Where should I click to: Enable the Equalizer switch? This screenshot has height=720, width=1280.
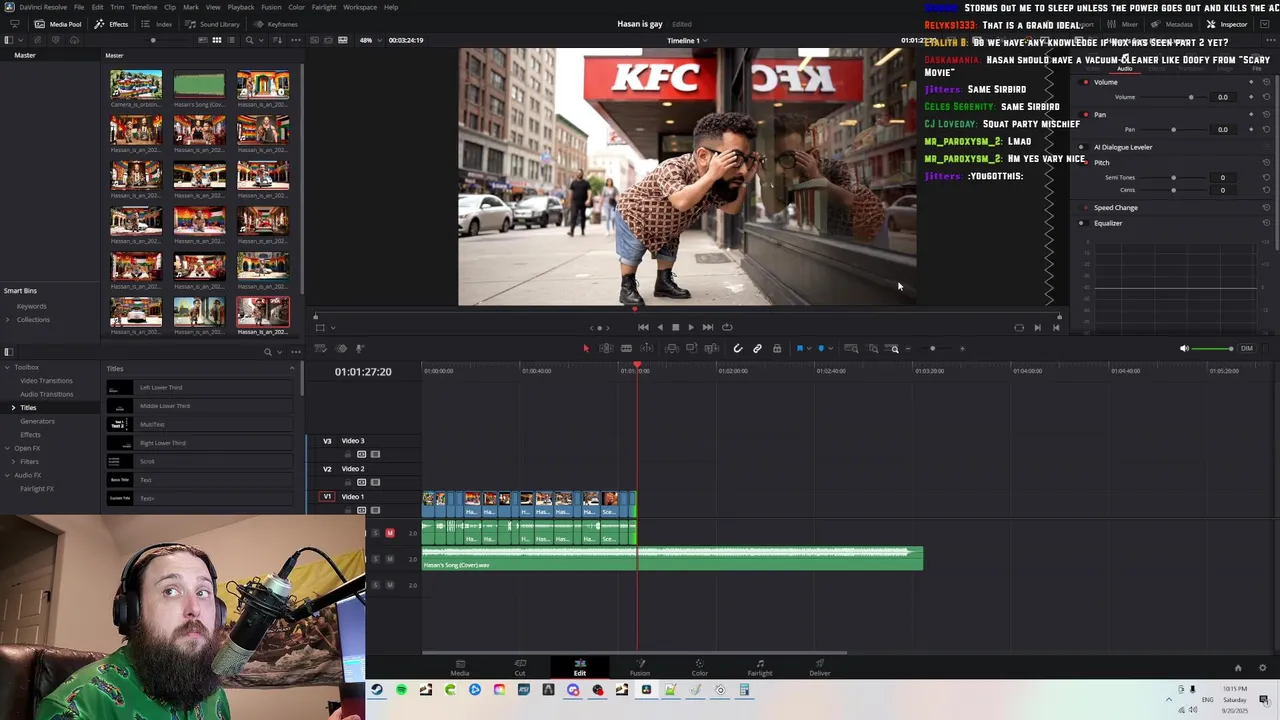coord(1081,223)
